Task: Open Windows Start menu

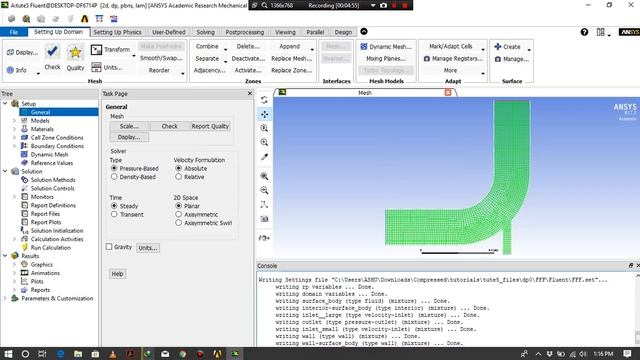Action: [8, 353]
